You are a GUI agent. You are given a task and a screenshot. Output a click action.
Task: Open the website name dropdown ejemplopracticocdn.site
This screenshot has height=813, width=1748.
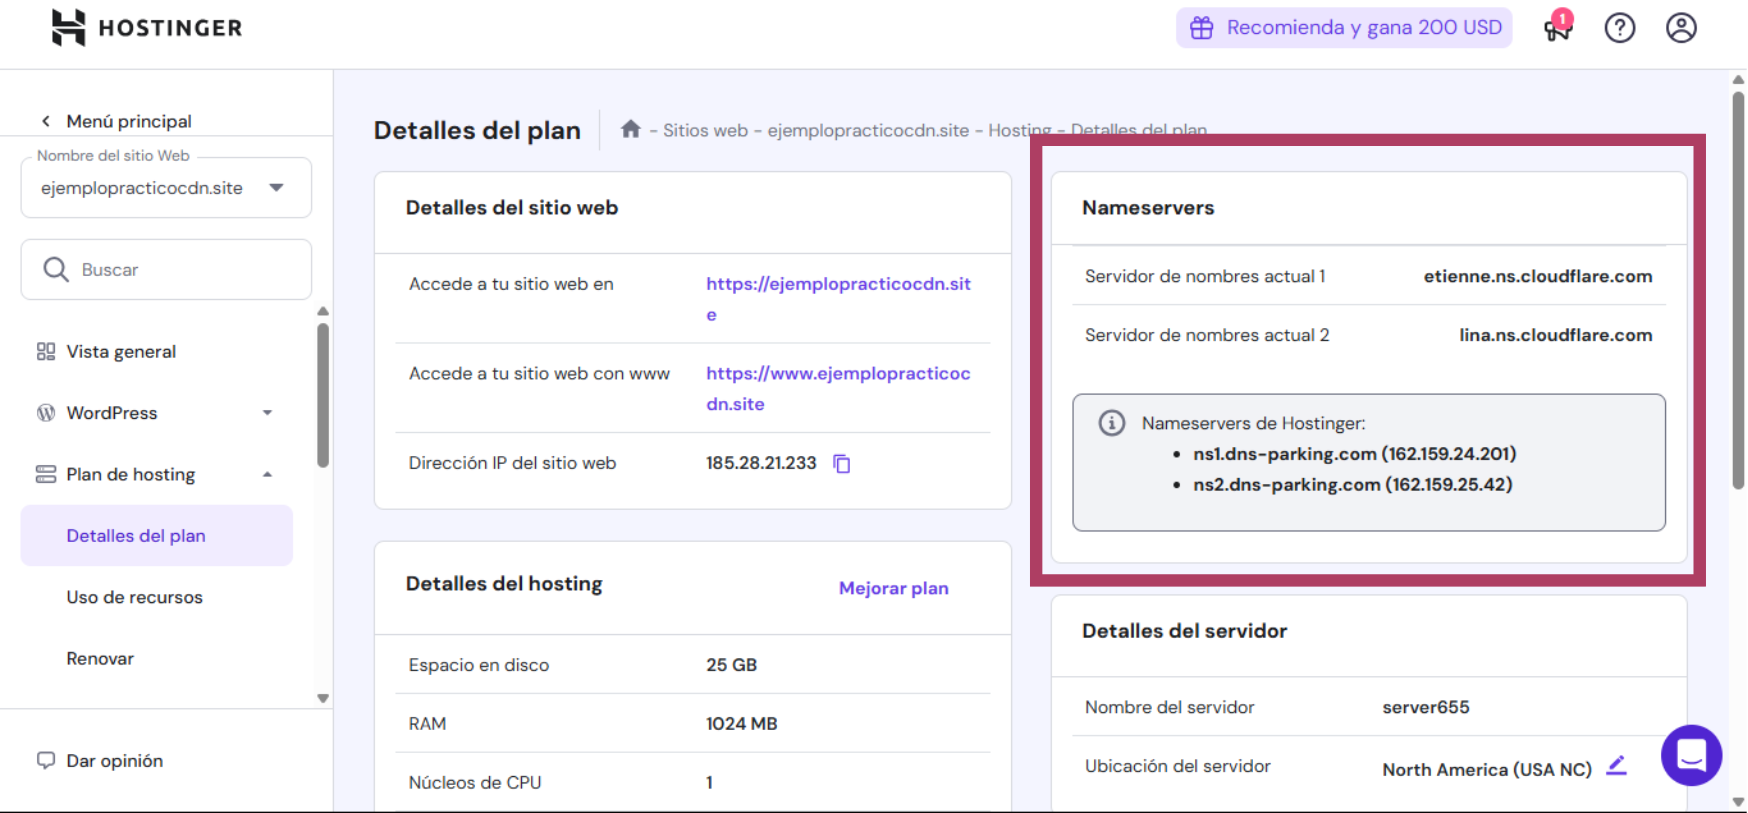[x=166, y=187]
